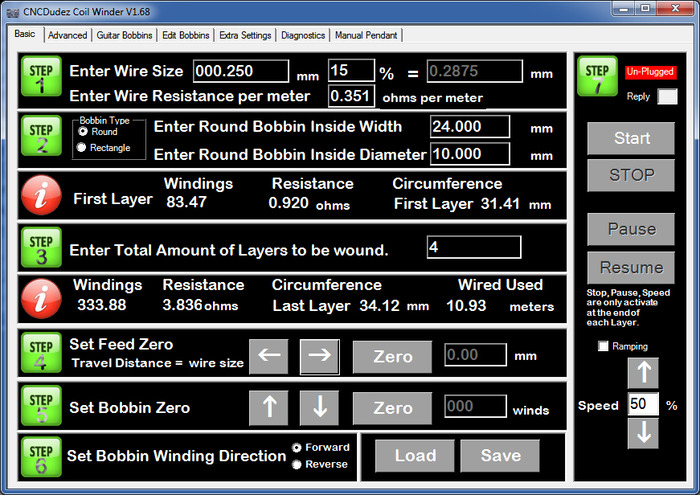Click the last layer circumference value 34.12

coord(380,306)
